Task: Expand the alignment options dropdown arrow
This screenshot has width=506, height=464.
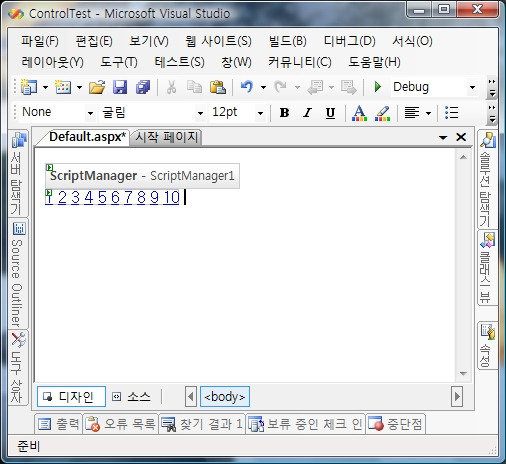Action: (429, 113)
